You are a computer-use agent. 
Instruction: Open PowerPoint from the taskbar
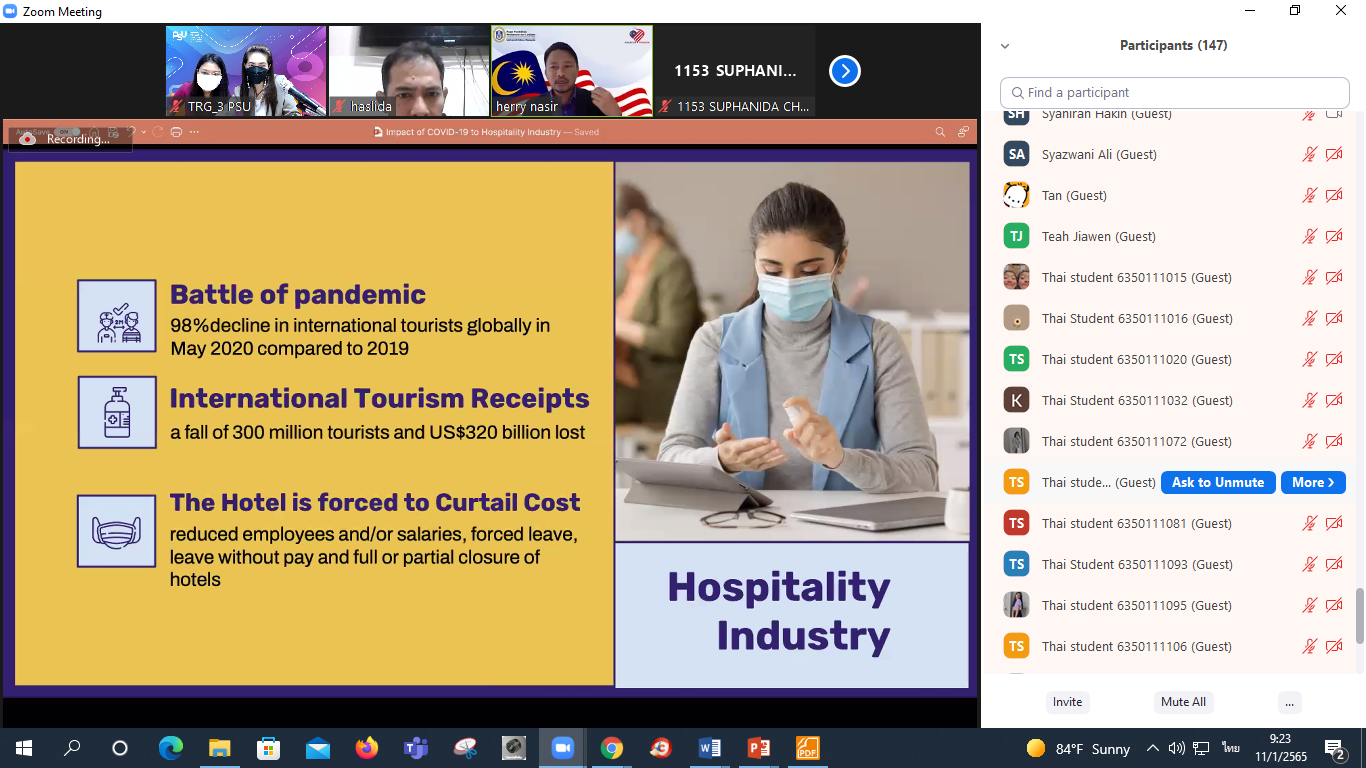coord(759,748)
